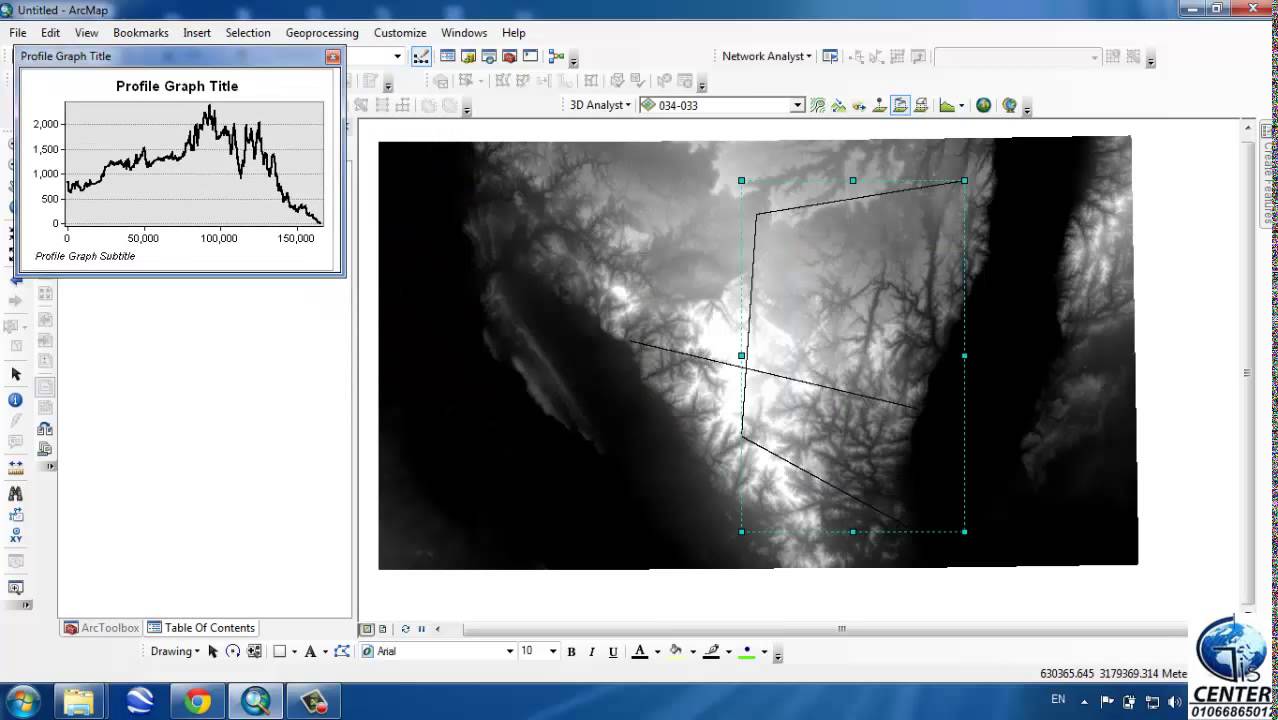The image size is (1278, 720).
Task: Expand the font color dropdown arrow
Action: pyautogui.click(x=657, y=652)
